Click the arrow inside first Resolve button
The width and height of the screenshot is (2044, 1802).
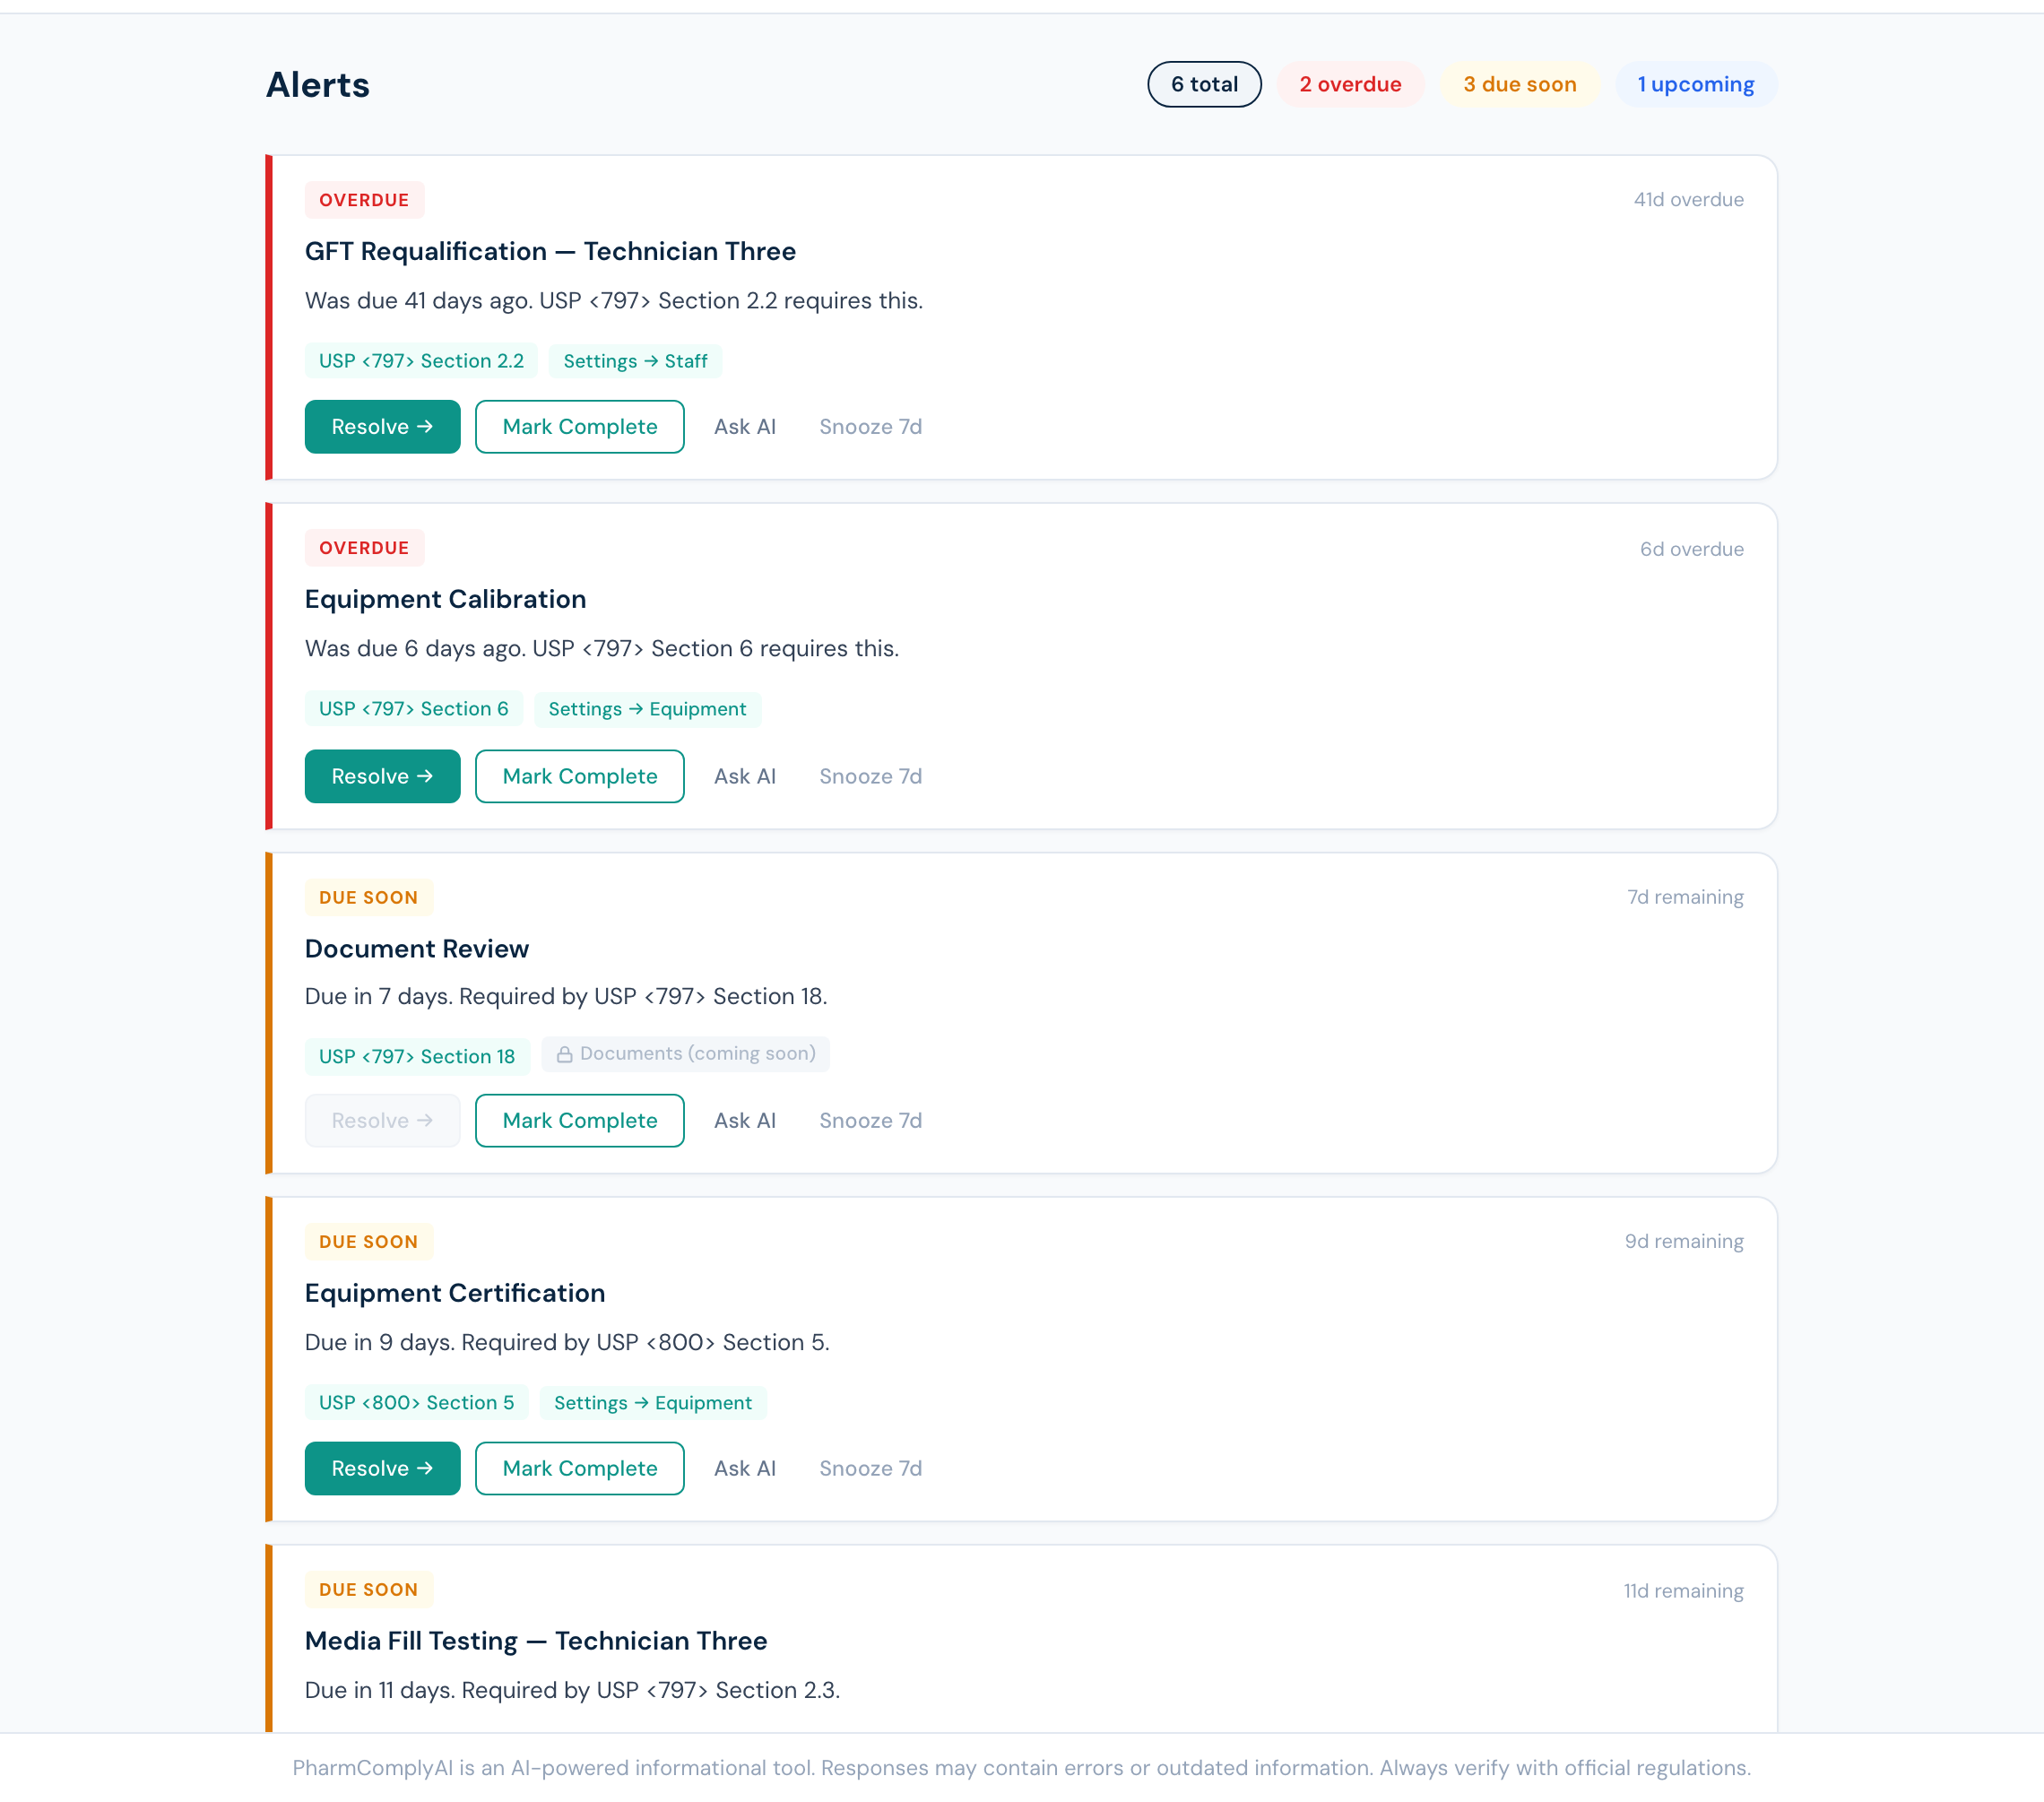[x=423, y=426]
